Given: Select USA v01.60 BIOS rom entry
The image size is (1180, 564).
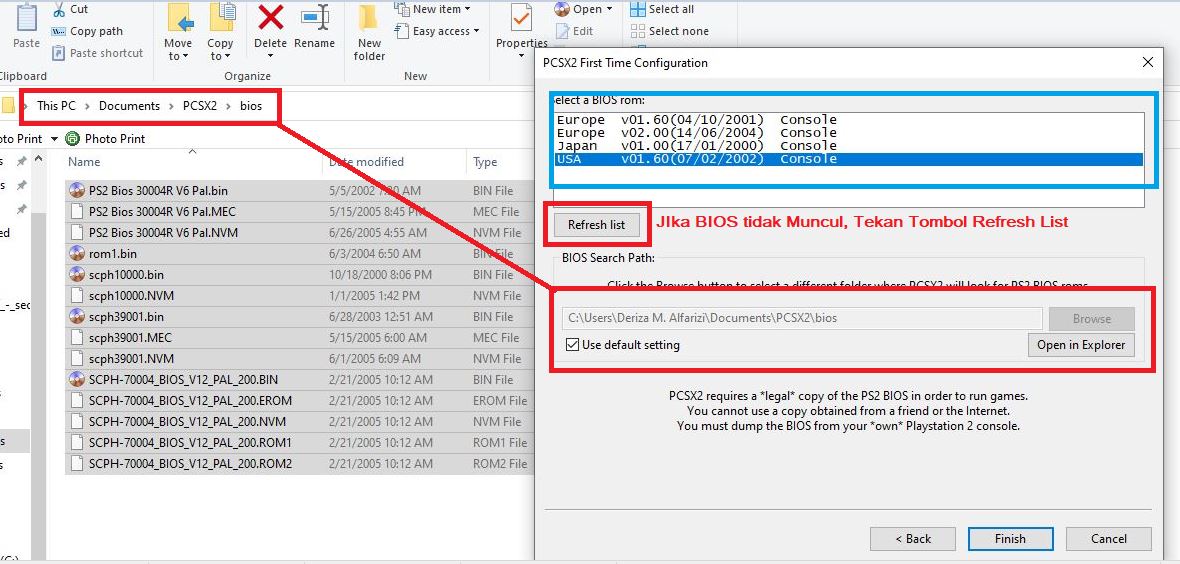Looking at the screenshot, I should point(849,159).
